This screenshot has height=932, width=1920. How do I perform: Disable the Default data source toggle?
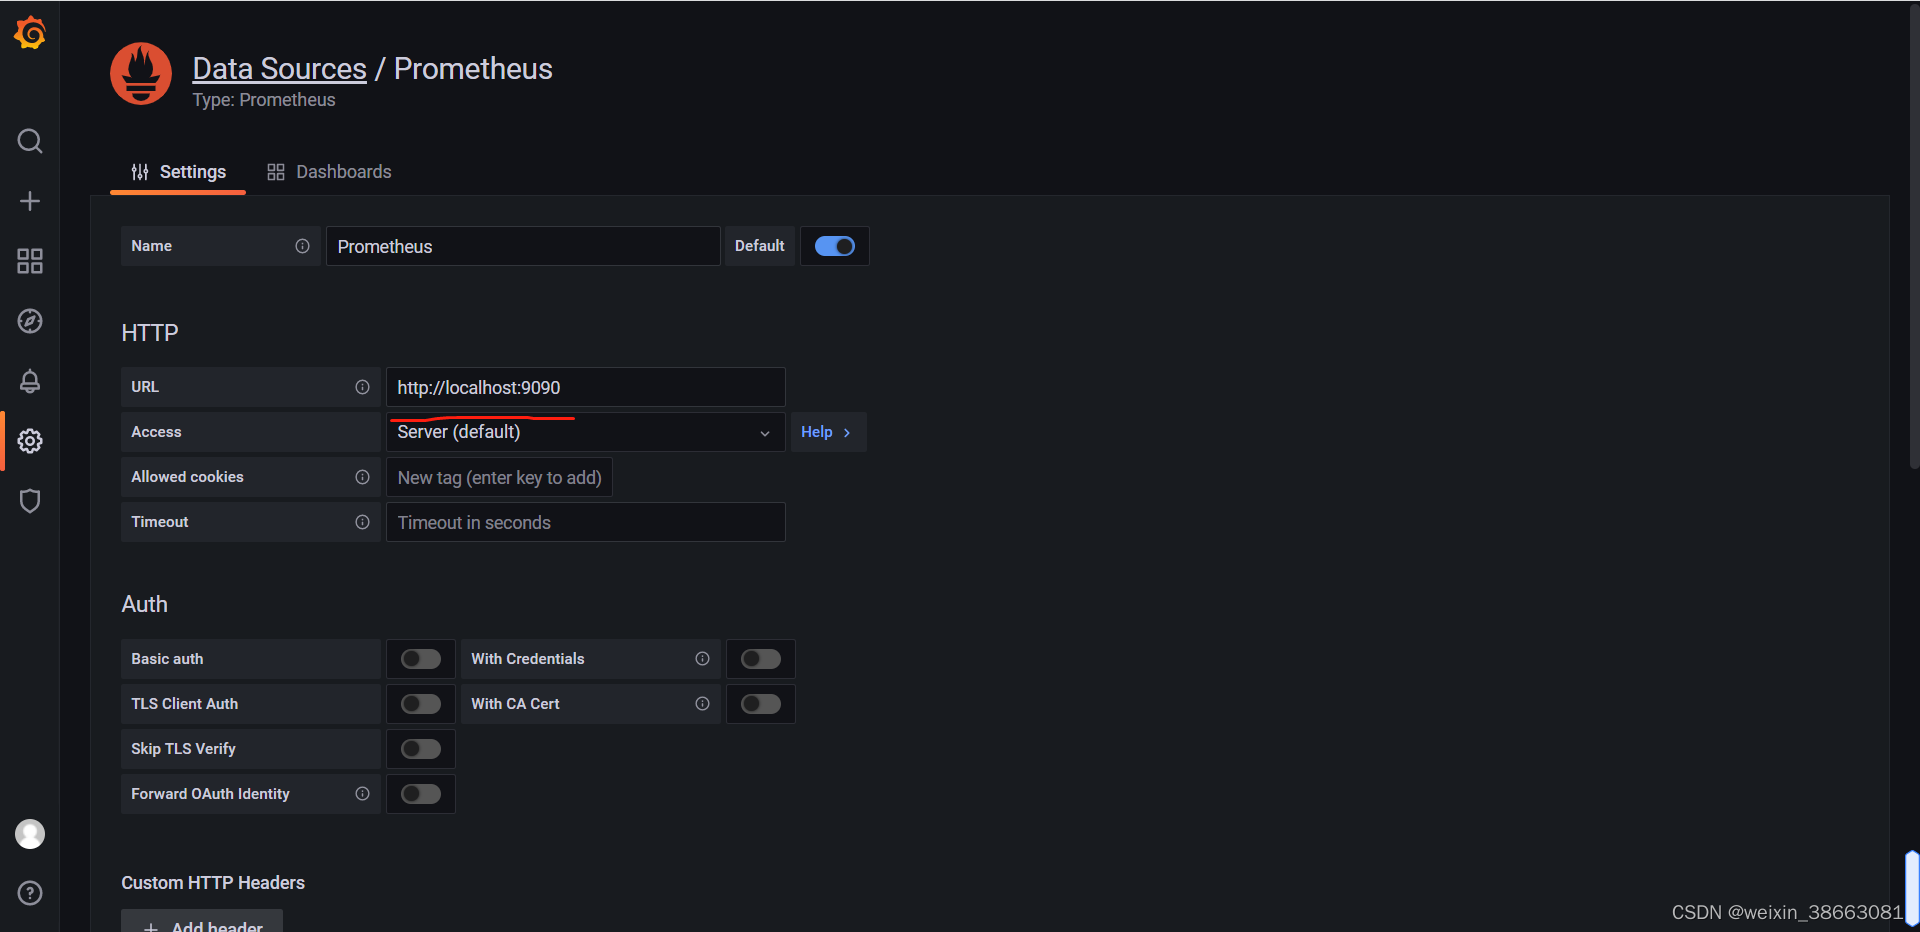pyautogui.click(x=835, y=246)
